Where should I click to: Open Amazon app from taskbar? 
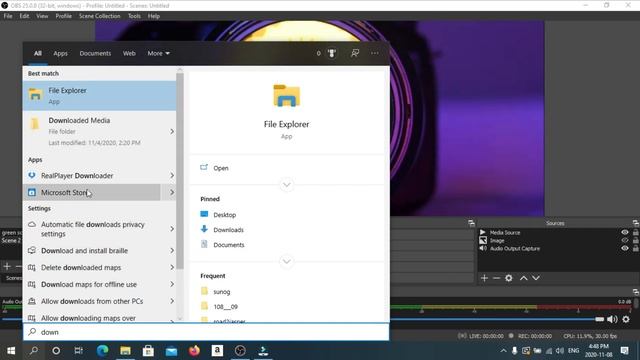click(x=217, y=351)
